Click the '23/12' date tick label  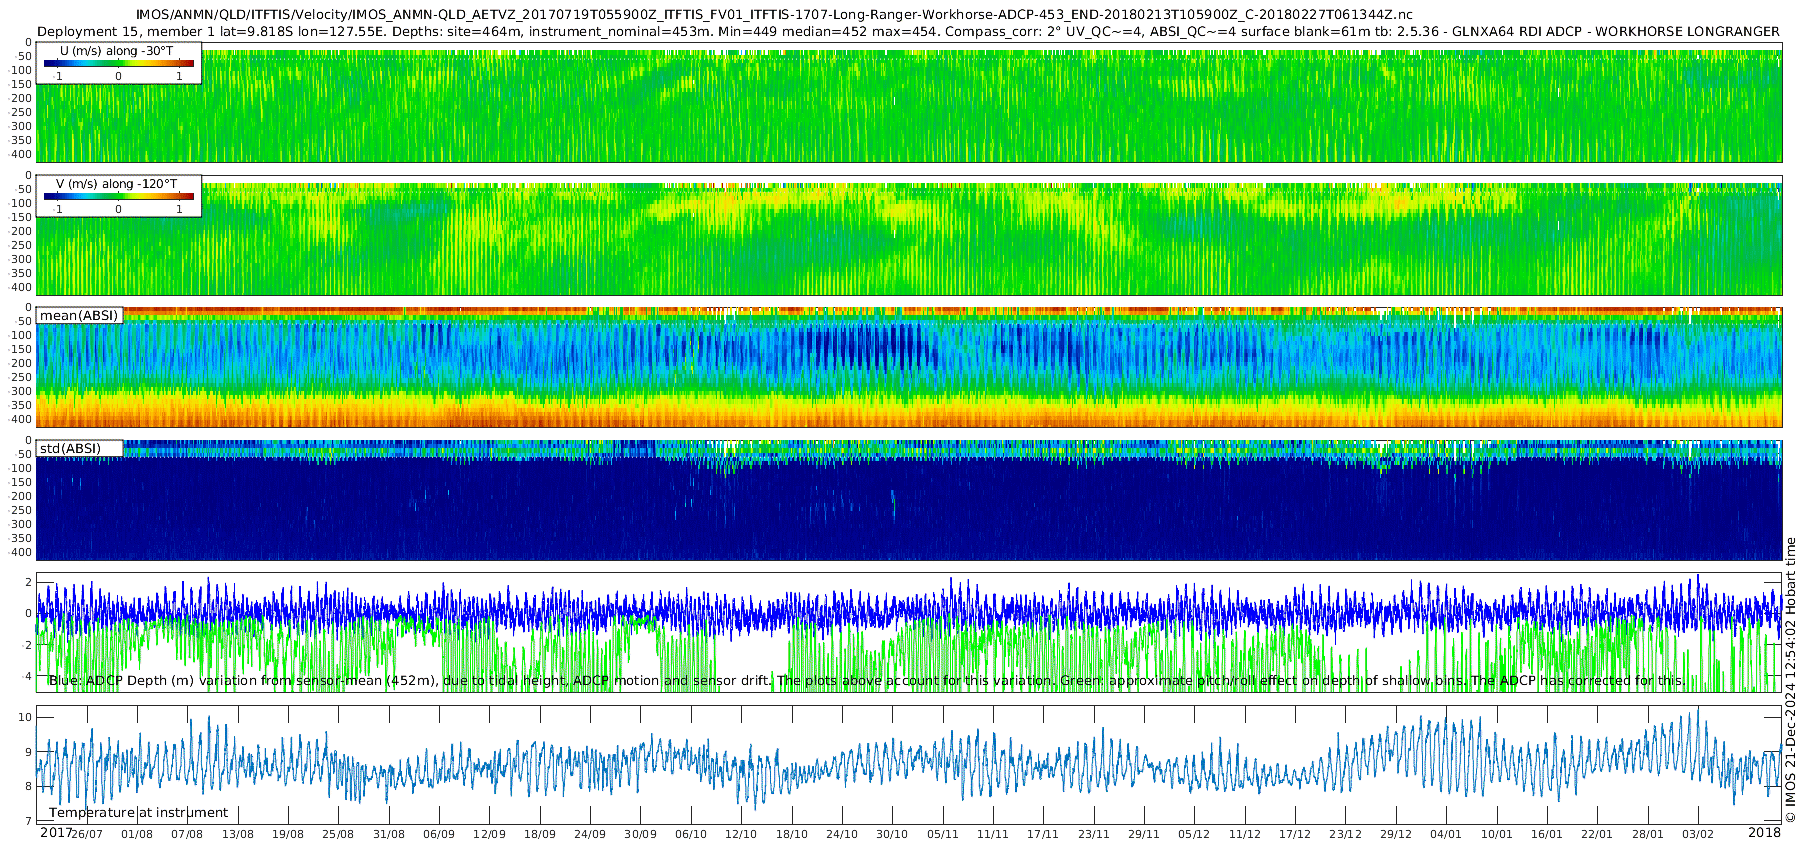[1345, 835]
